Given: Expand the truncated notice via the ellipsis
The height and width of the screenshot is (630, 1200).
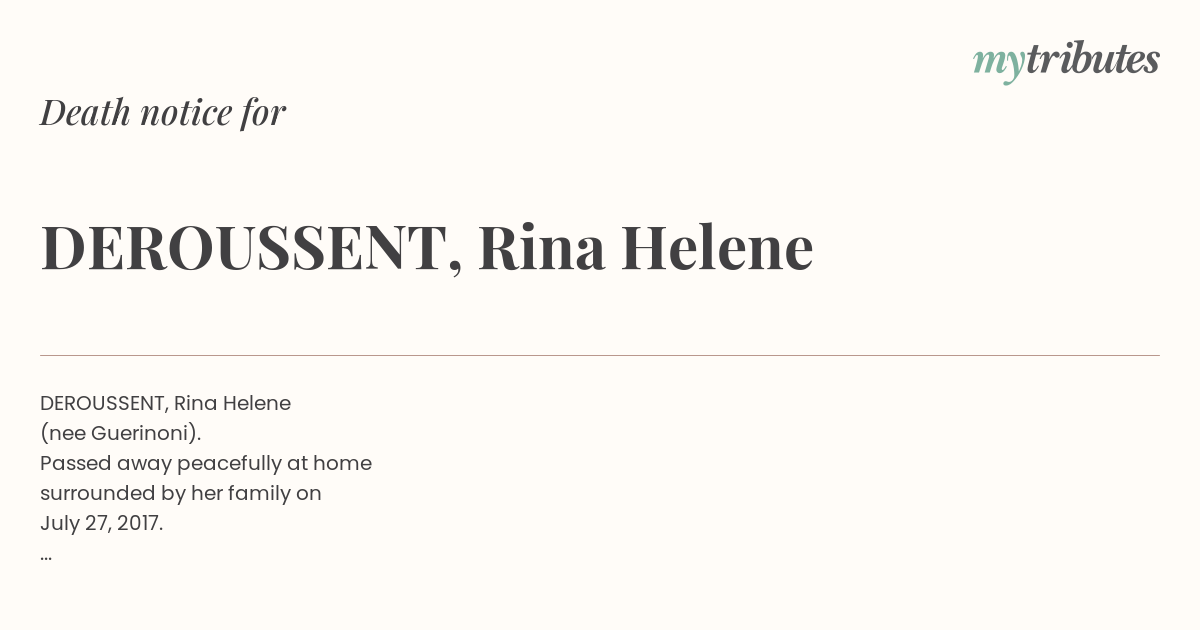Looking at the screenshot, I should pos(46,557).
